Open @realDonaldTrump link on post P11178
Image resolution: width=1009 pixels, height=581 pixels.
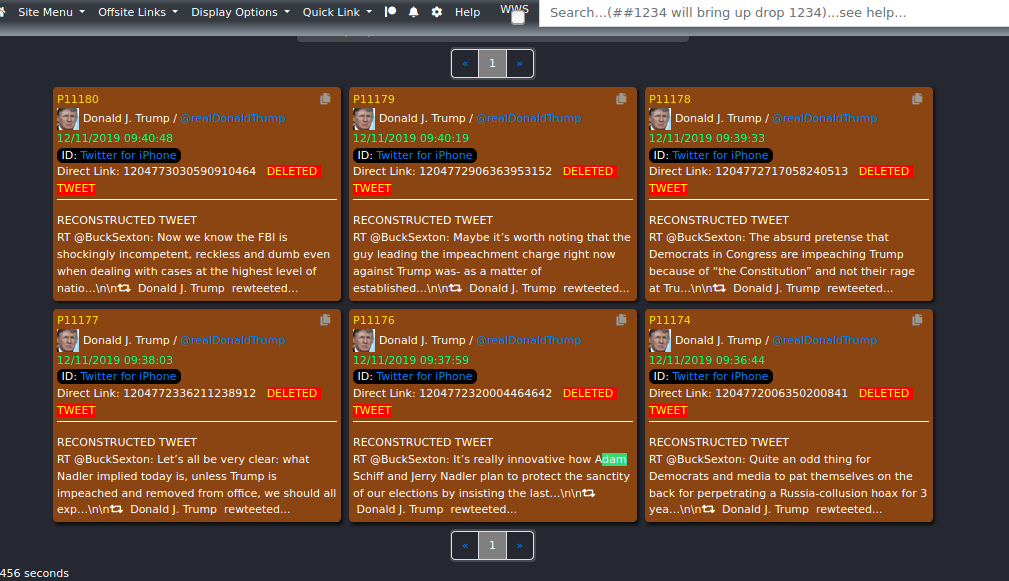(x=825, y=118)
